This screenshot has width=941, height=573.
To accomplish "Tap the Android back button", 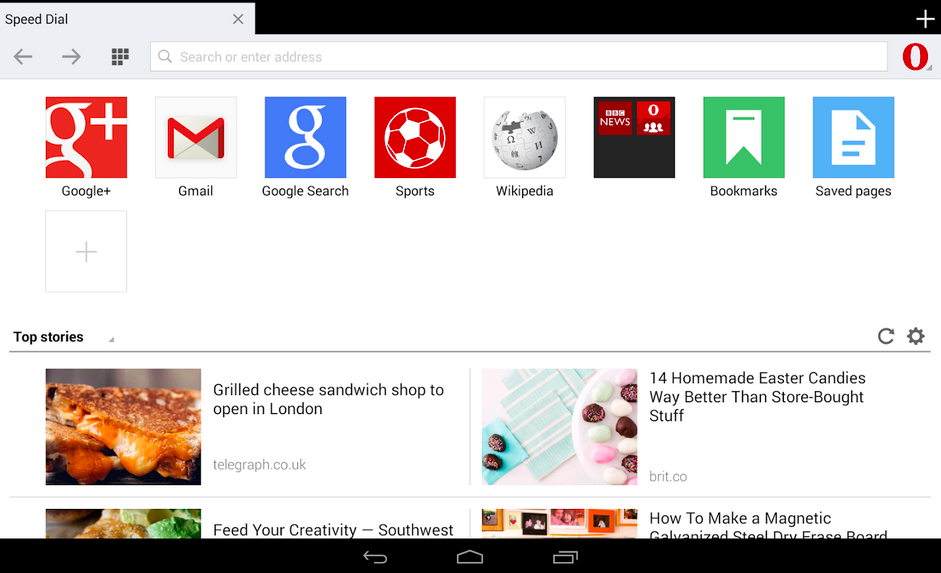I will pos(375,557).
